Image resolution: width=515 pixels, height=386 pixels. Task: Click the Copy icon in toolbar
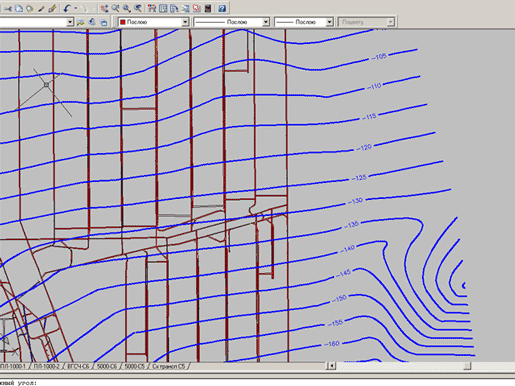pos(19,8)
